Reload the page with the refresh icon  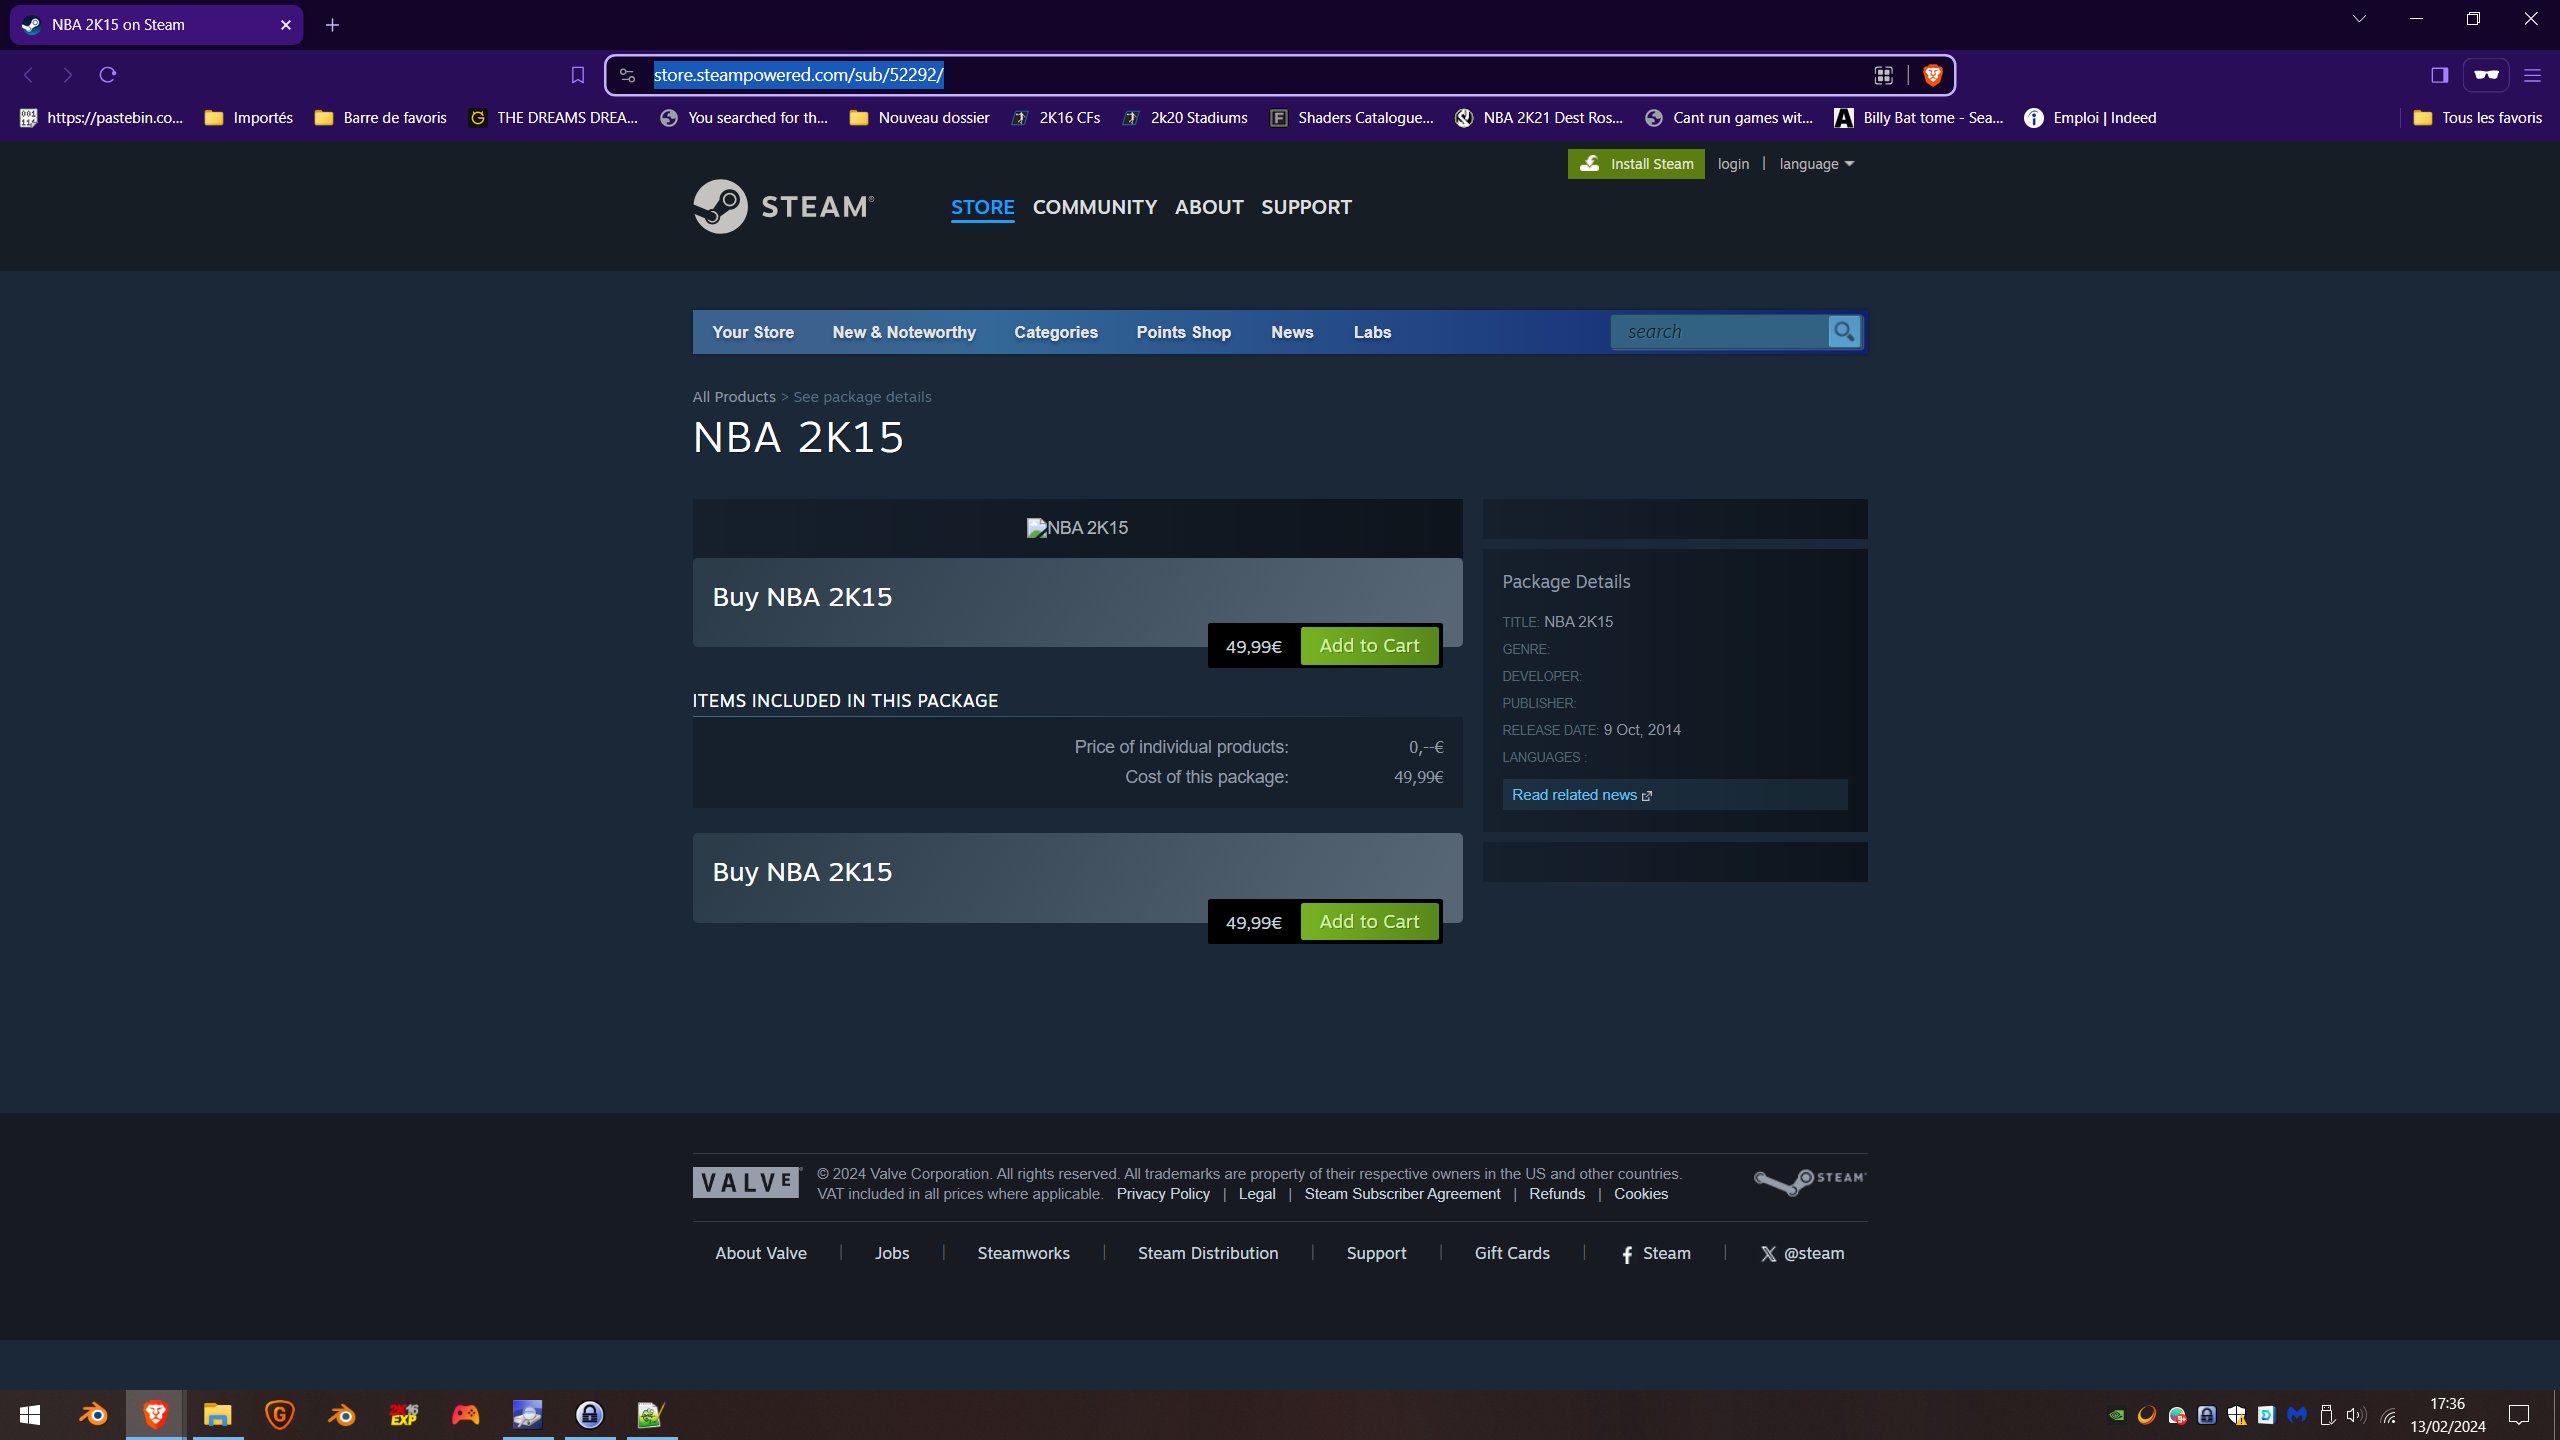click(x=108, y=75)
